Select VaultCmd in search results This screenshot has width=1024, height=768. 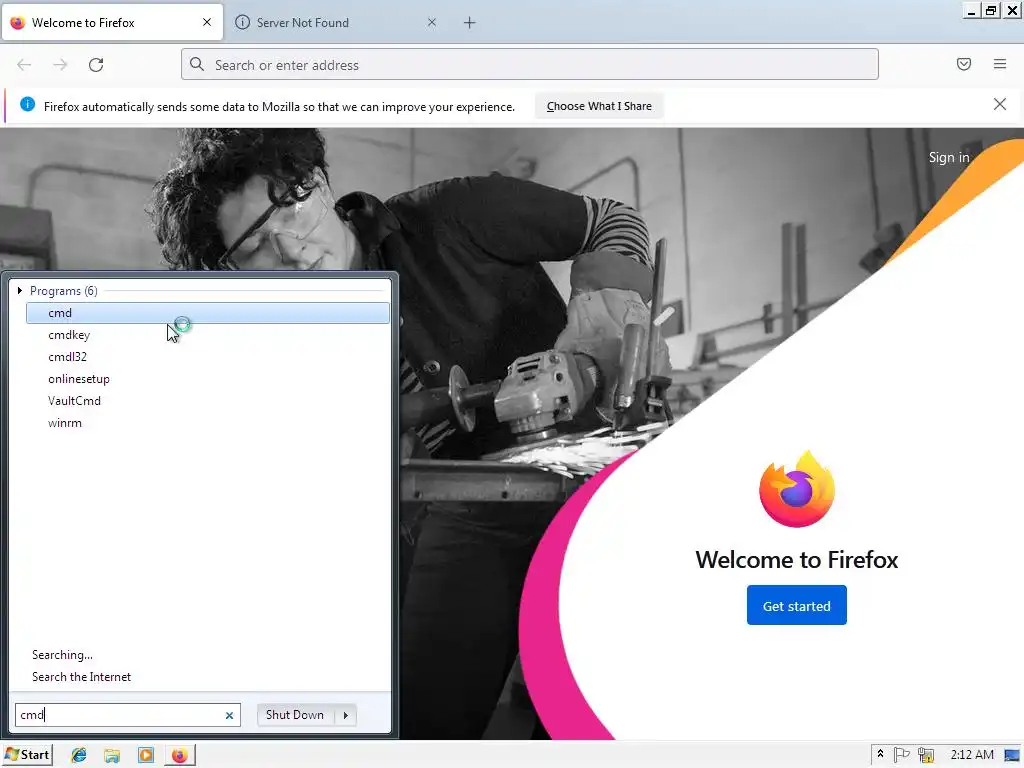[208, 401]
